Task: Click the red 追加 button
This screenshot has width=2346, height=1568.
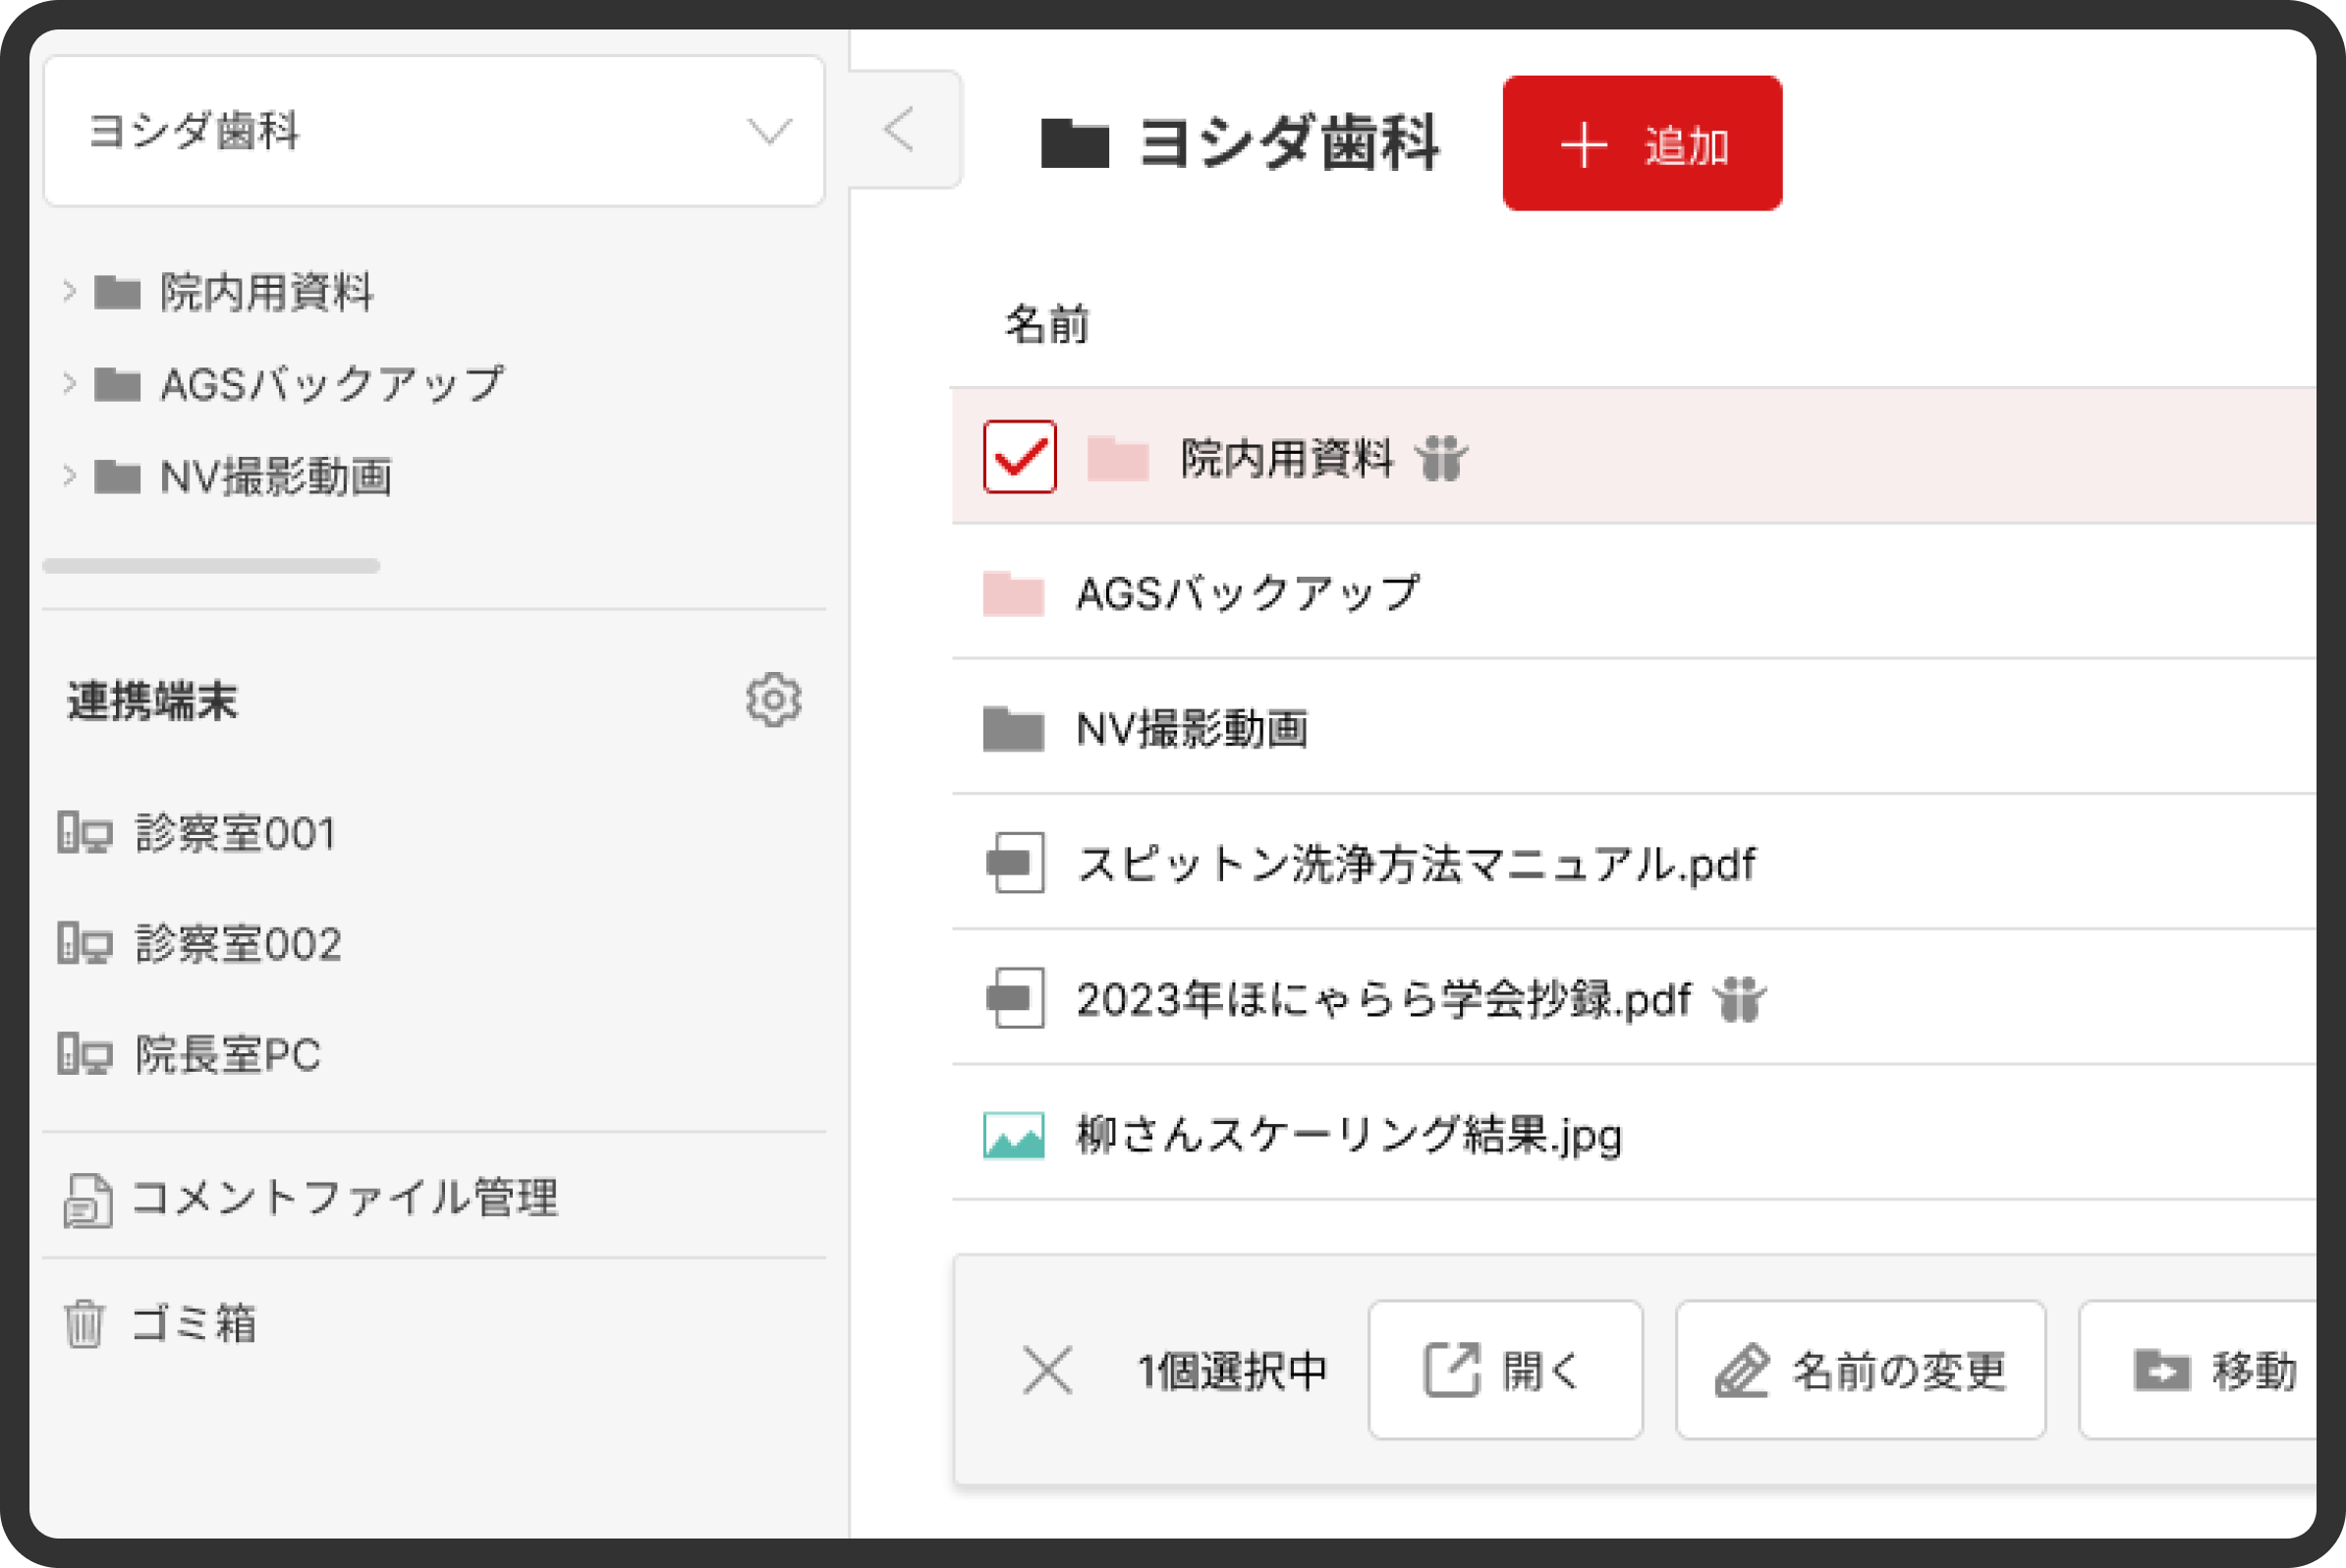Action: click(1642, 144)
